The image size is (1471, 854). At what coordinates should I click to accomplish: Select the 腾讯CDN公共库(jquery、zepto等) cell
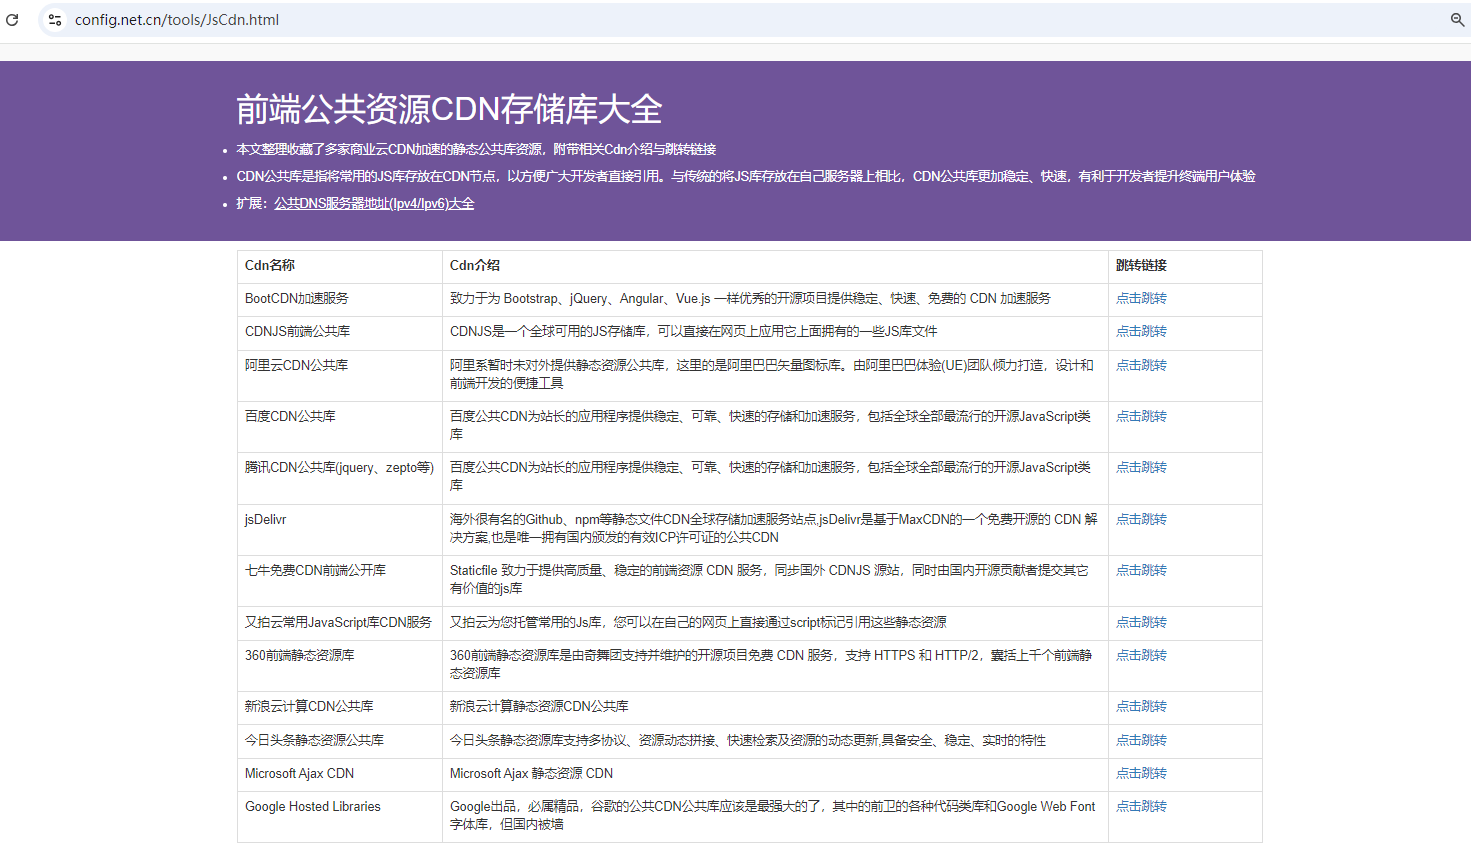(x=340, y=478)
